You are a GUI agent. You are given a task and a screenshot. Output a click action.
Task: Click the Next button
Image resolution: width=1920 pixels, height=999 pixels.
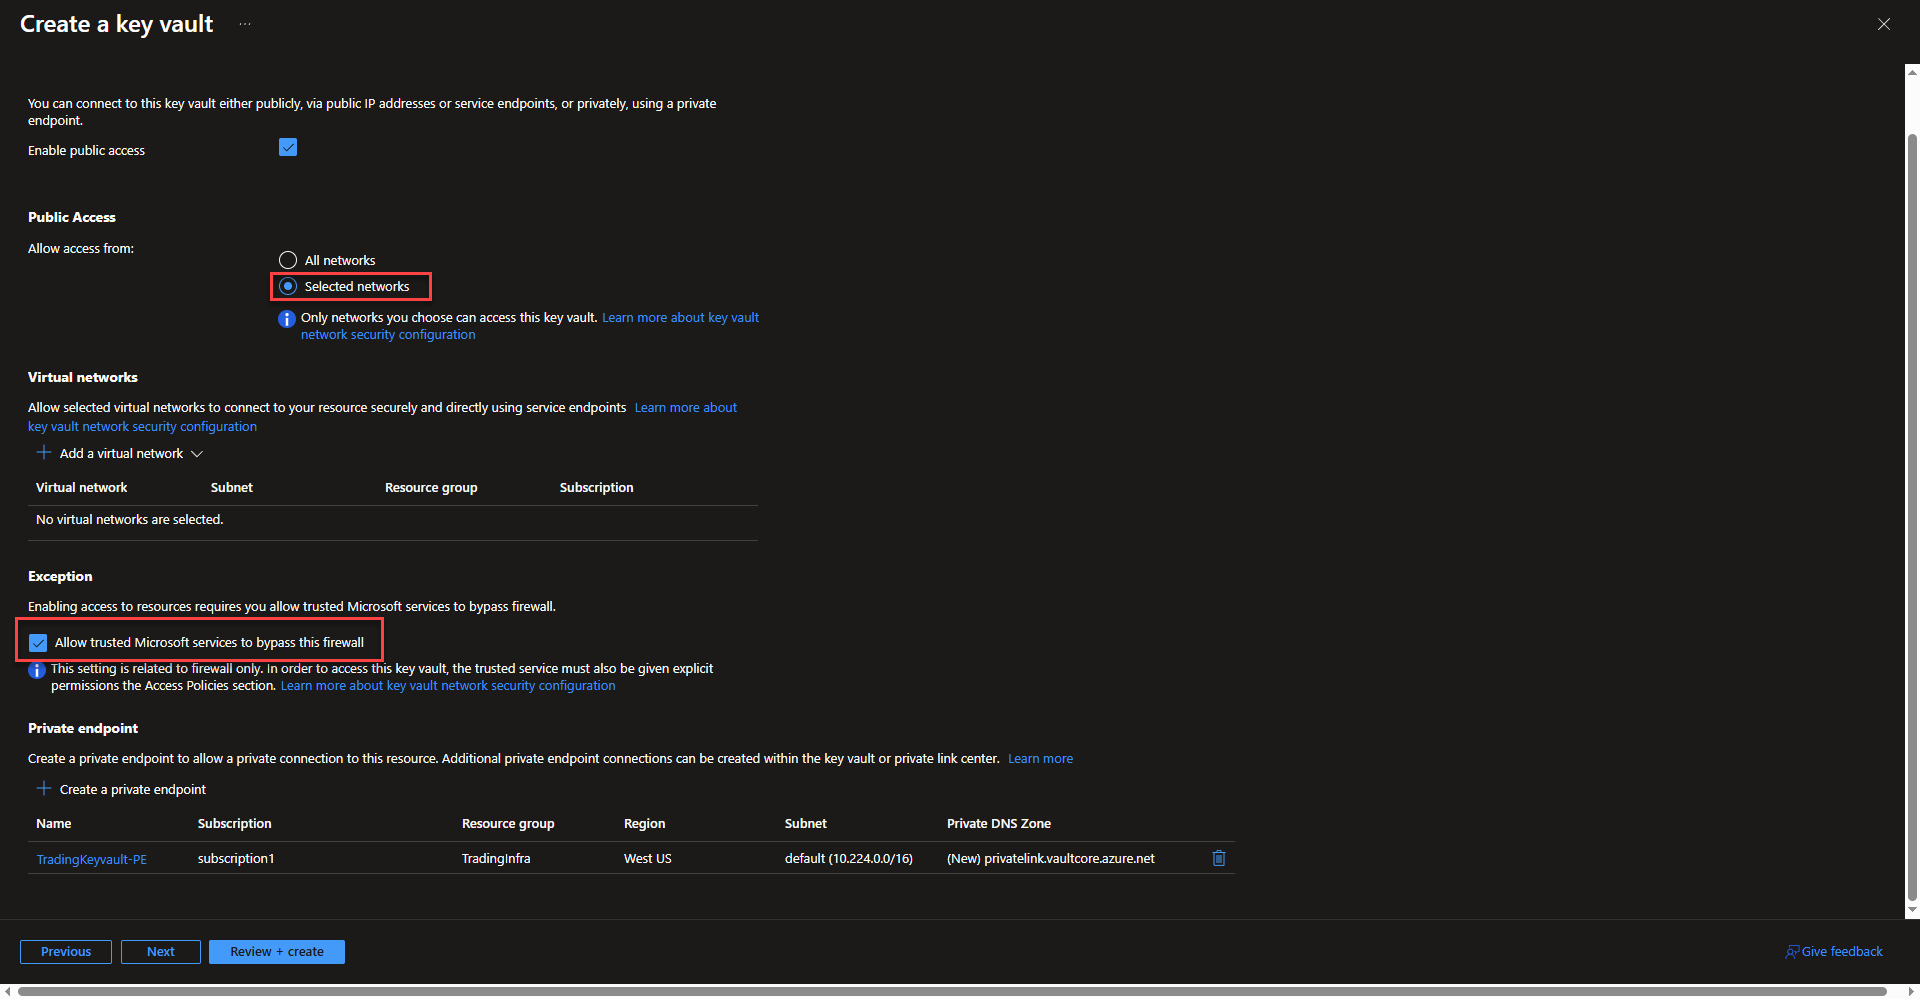point(161,952)
